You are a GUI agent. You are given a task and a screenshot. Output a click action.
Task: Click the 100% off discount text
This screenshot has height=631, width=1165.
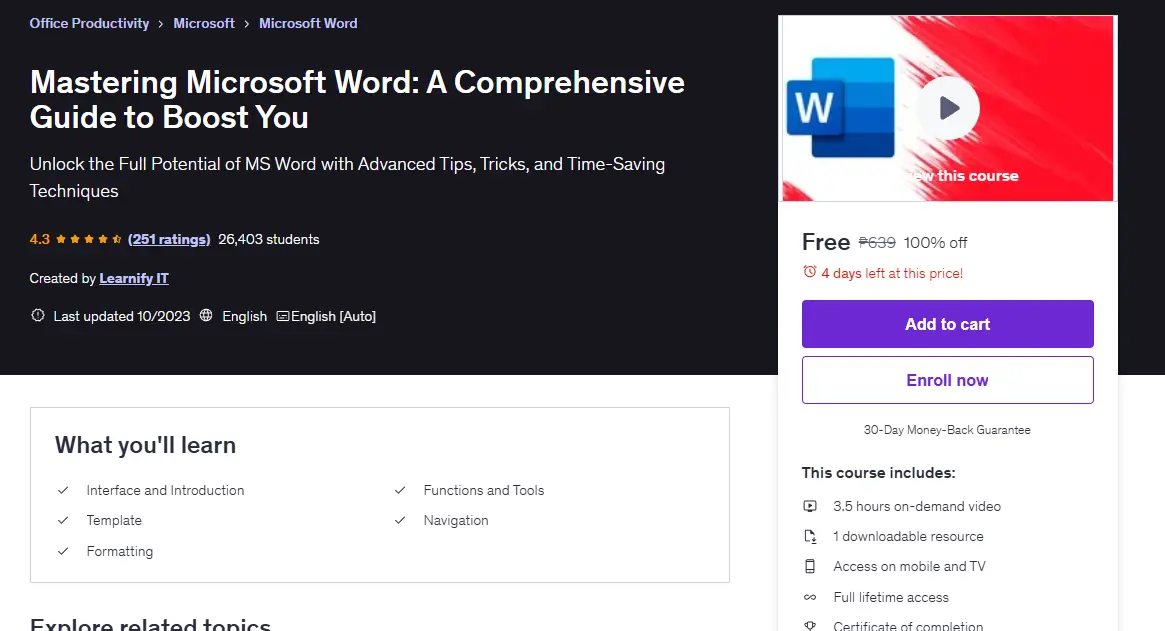point(935,243)
